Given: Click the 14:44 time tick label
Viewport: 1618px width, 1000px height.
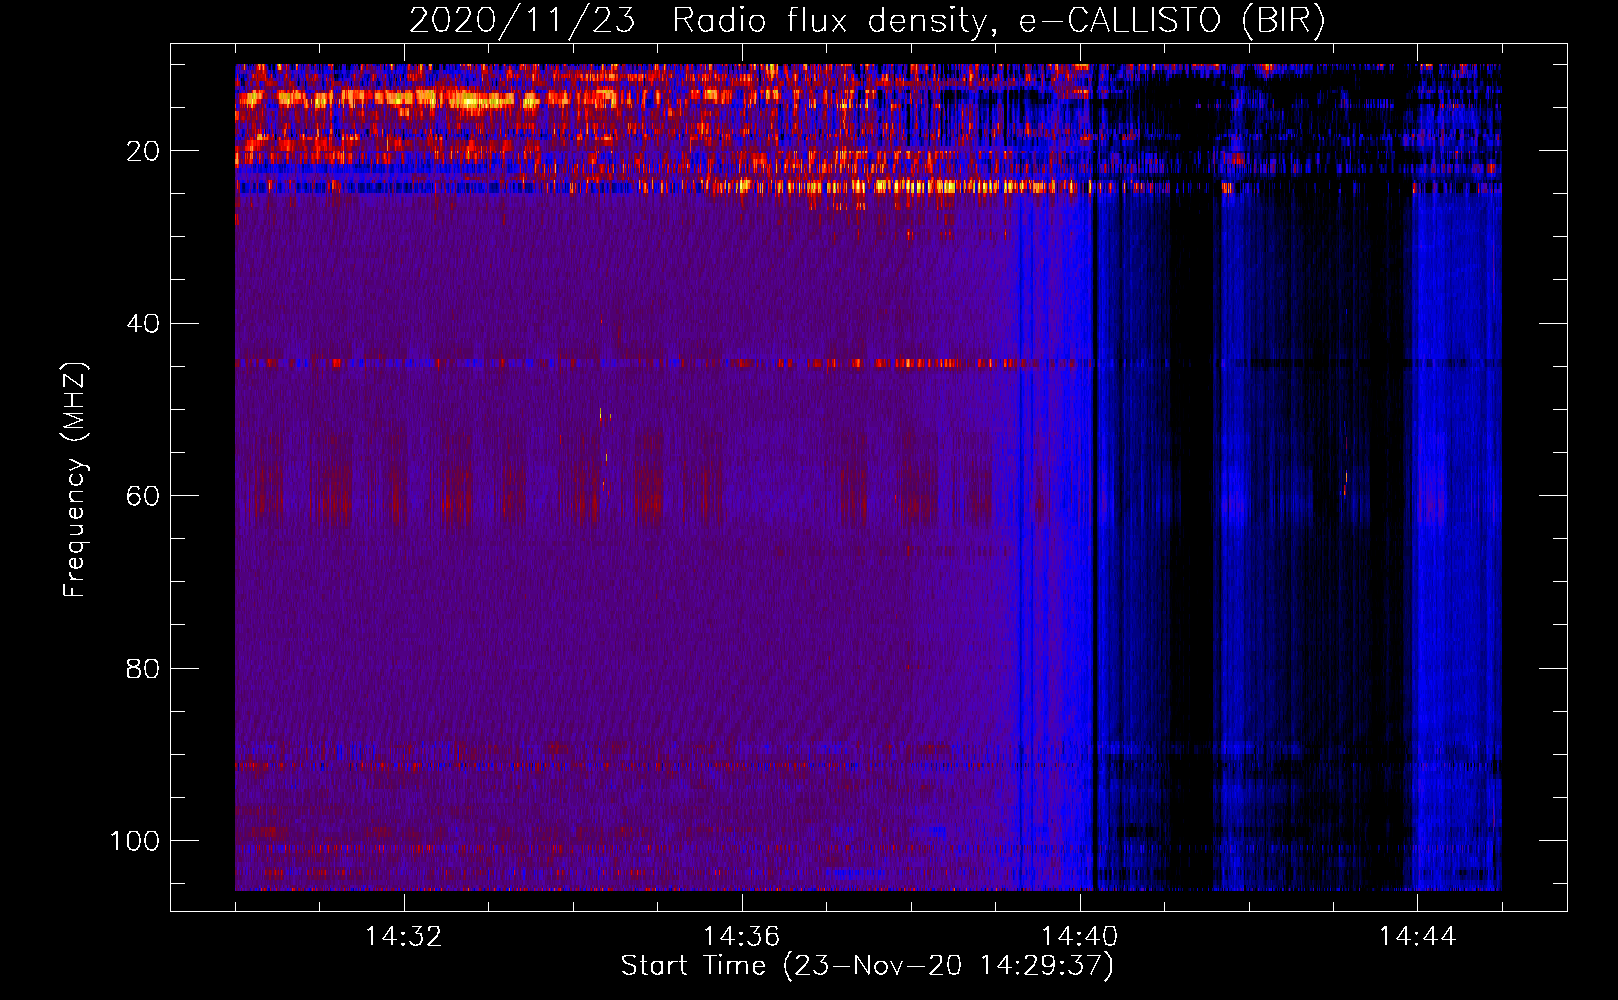Looking at the screenshot, I should pyautogui.click(x=1417, y=937).
